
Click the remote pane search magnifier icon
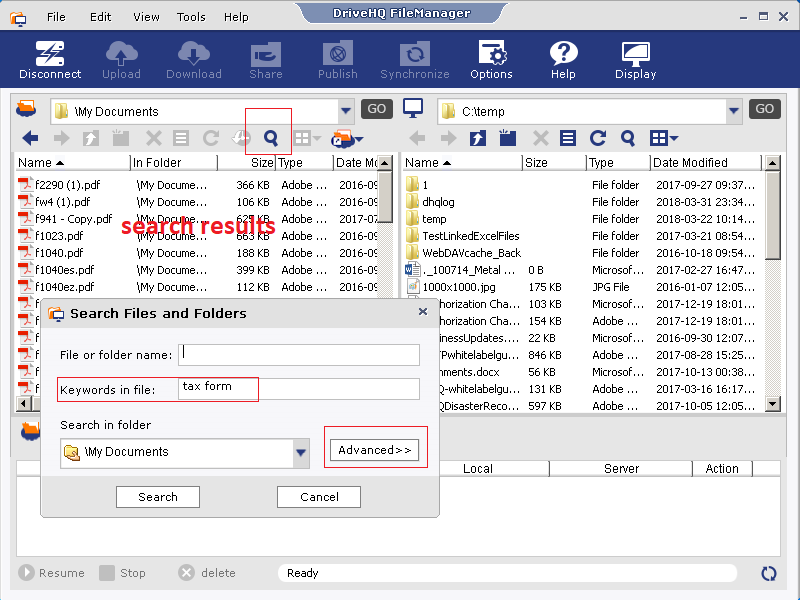[270, 138]
